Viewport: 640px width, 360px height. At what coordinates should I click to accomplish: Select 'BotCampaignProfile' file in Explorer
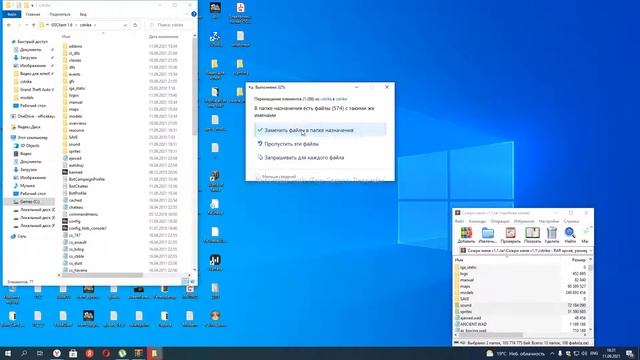(x=87, y=179)
